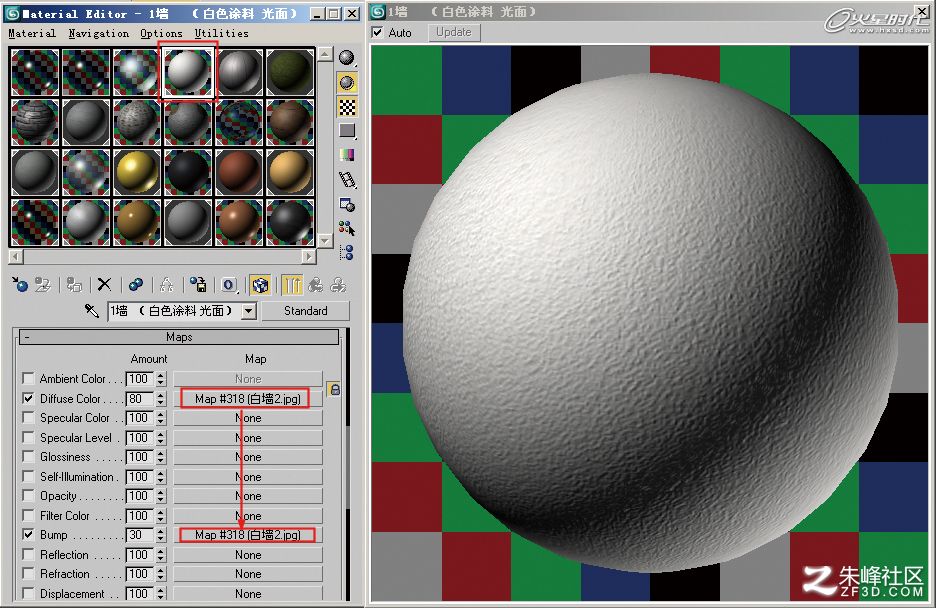
Task: Uncheck the Bump map checkbox
Action: (x=28, y=535)
